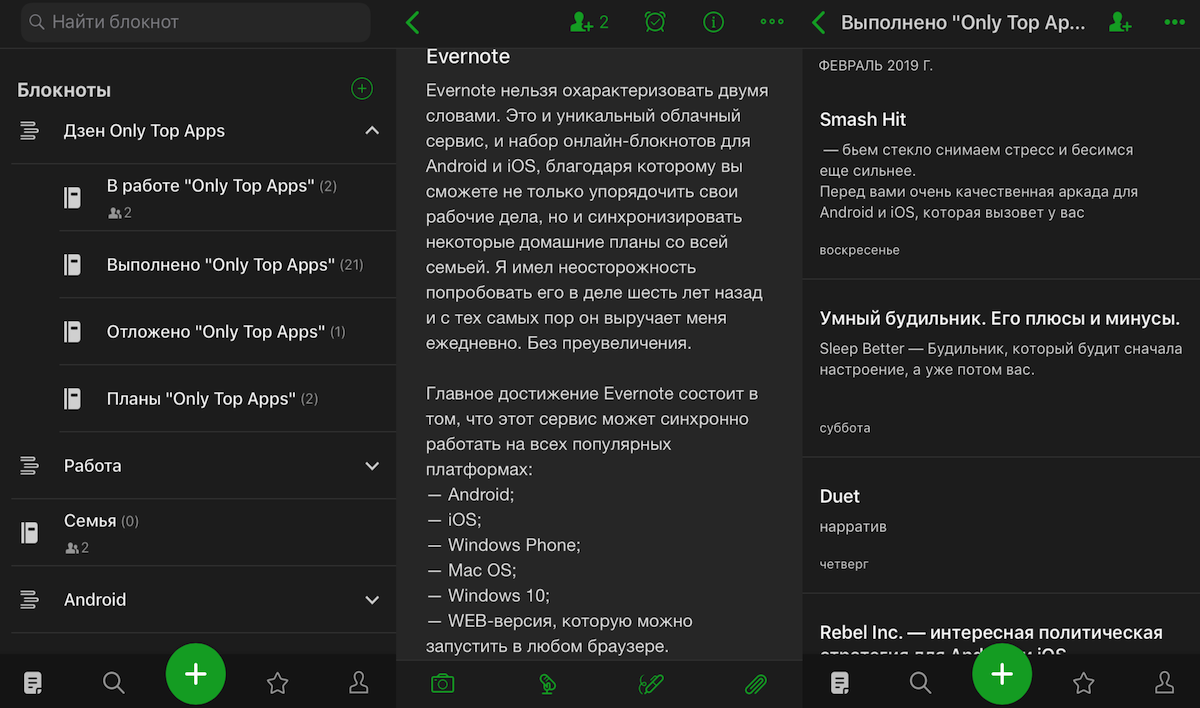
Task: Set a reminder with the alarm clock icon
Action: 655,22
